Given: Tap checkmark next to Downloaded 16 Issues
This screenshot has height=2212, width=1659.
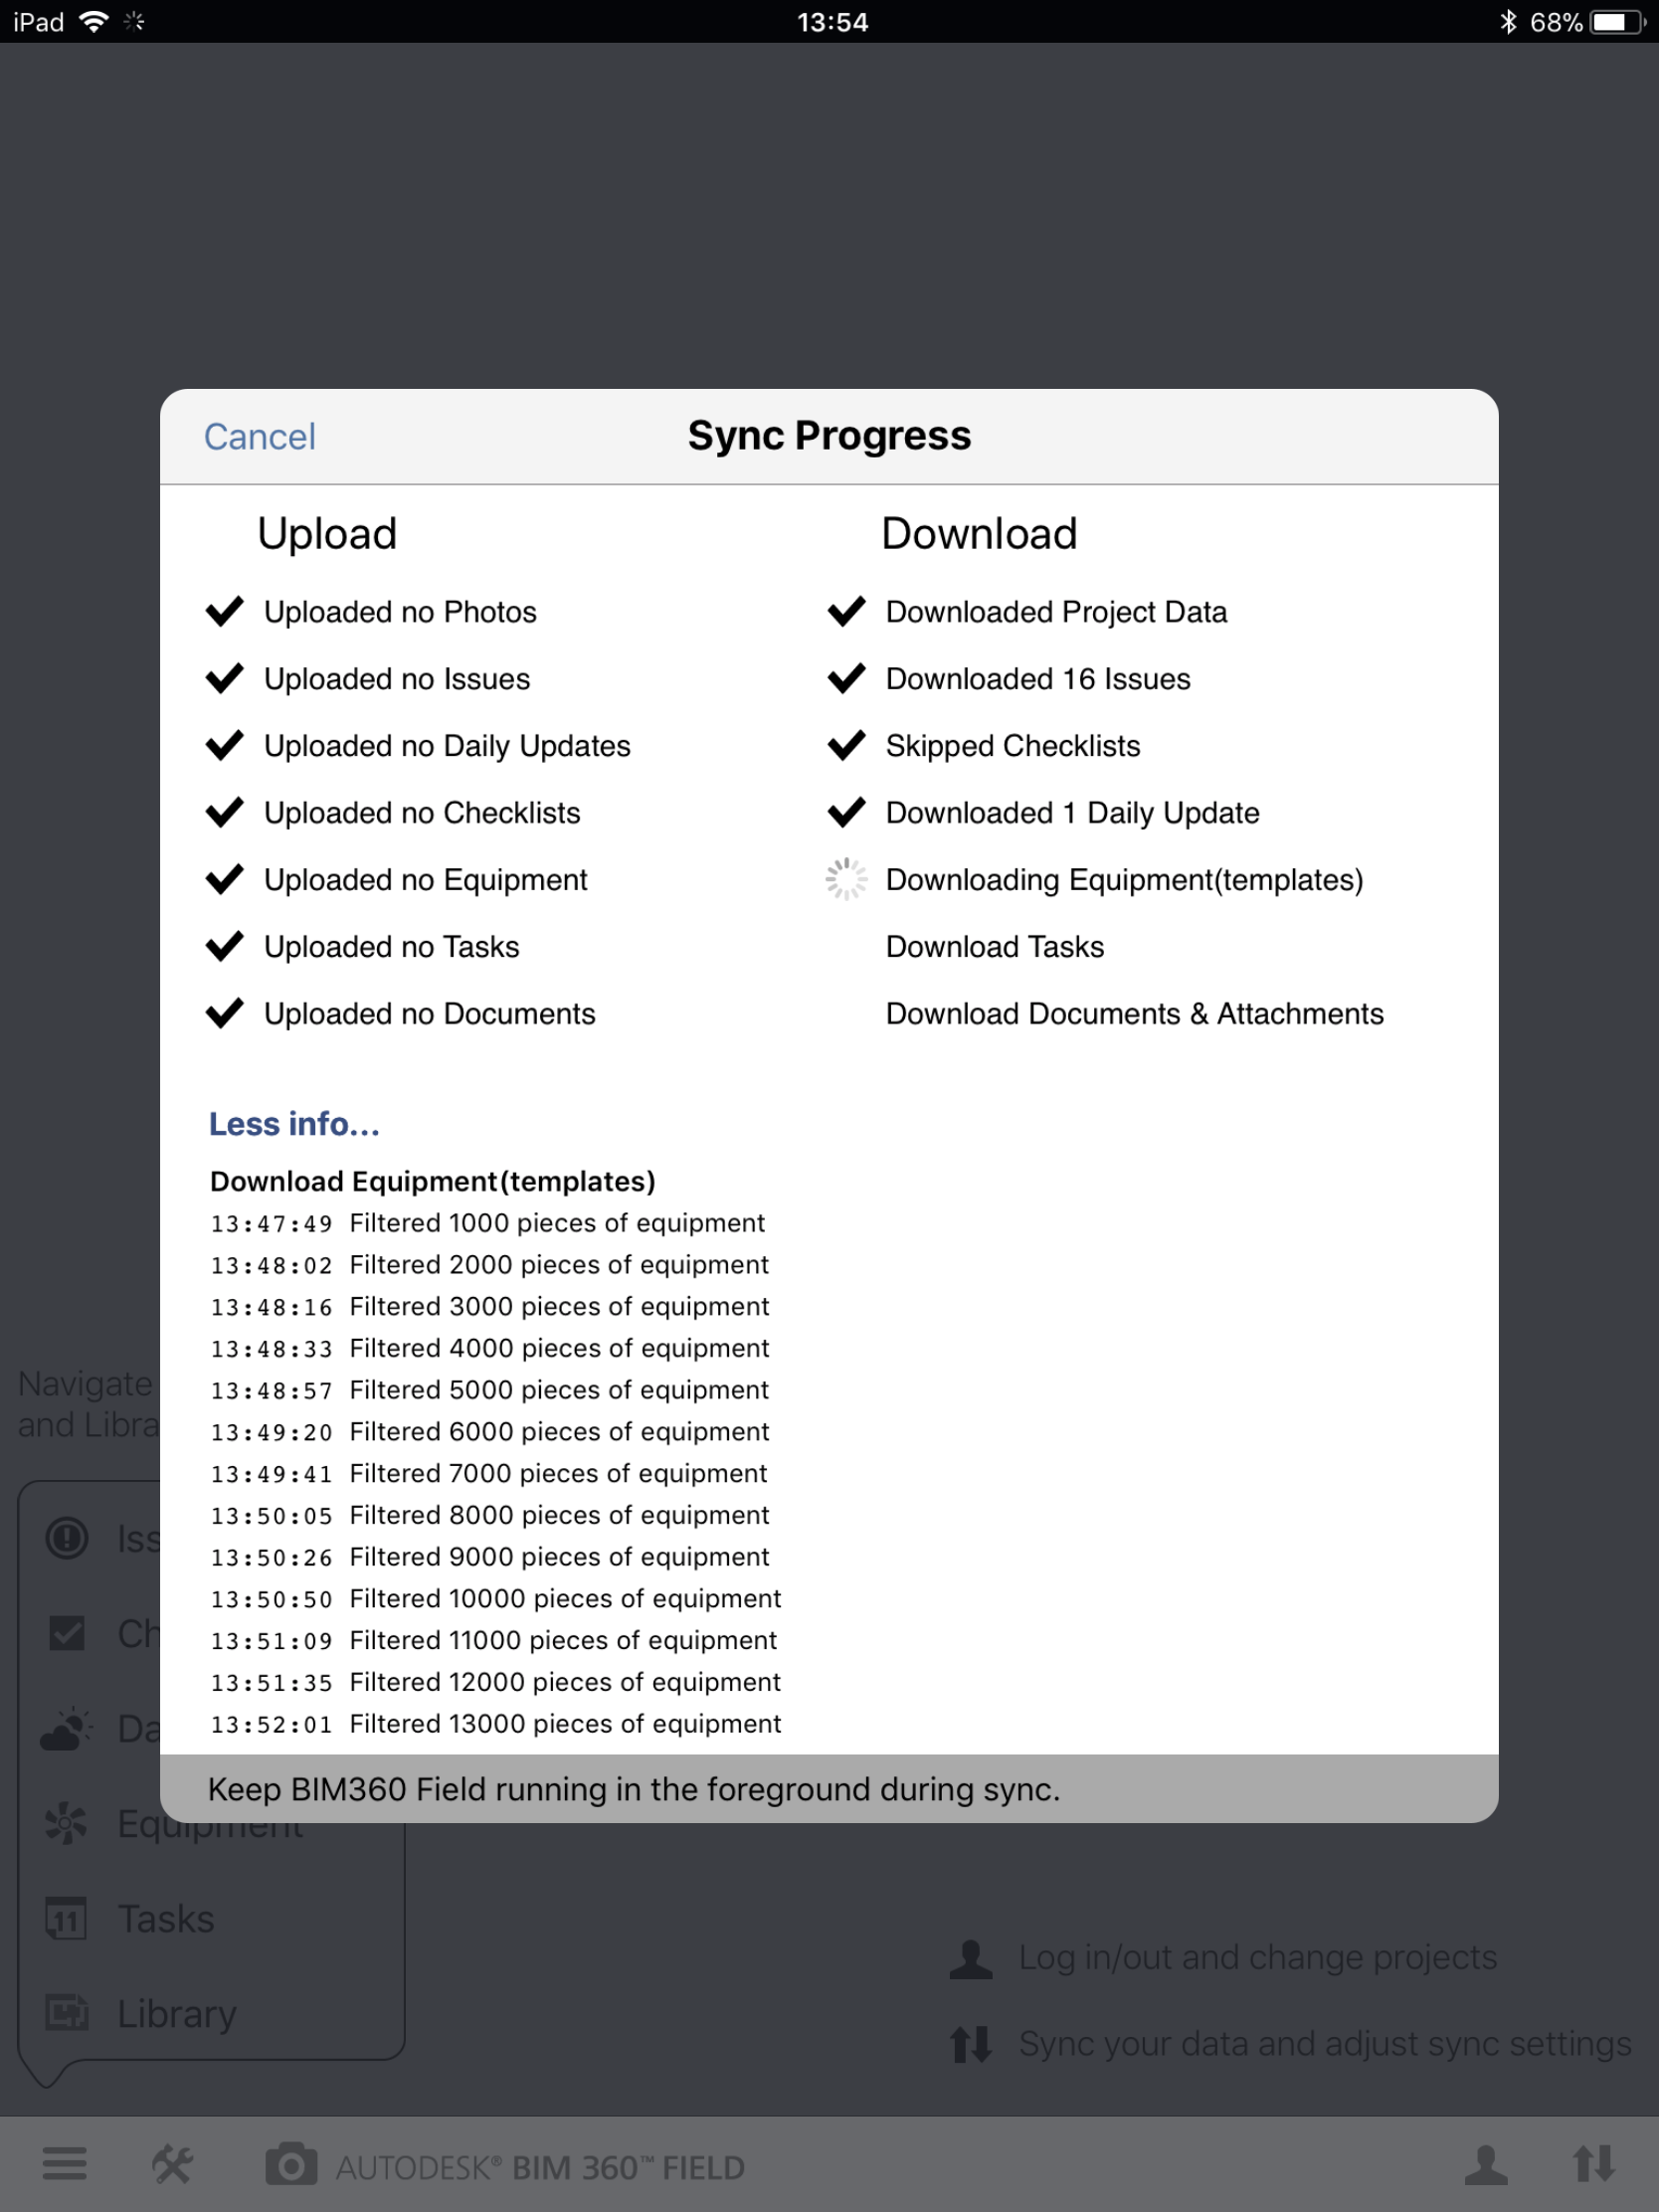Looking at the screenshot, I should (x=847, y=678).
